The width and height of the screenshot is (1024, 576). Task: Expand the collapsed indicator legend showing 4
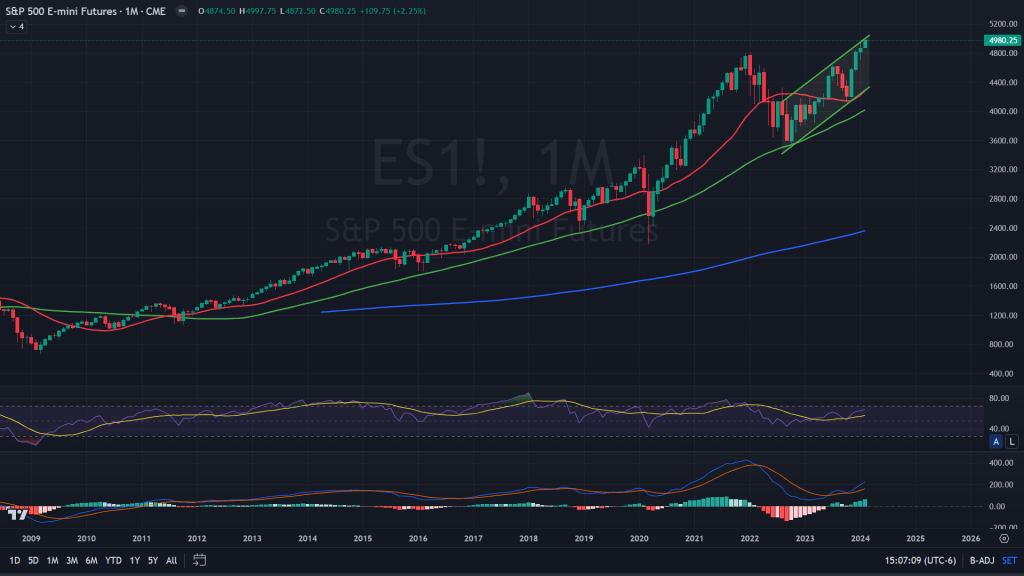click(17, 27)
